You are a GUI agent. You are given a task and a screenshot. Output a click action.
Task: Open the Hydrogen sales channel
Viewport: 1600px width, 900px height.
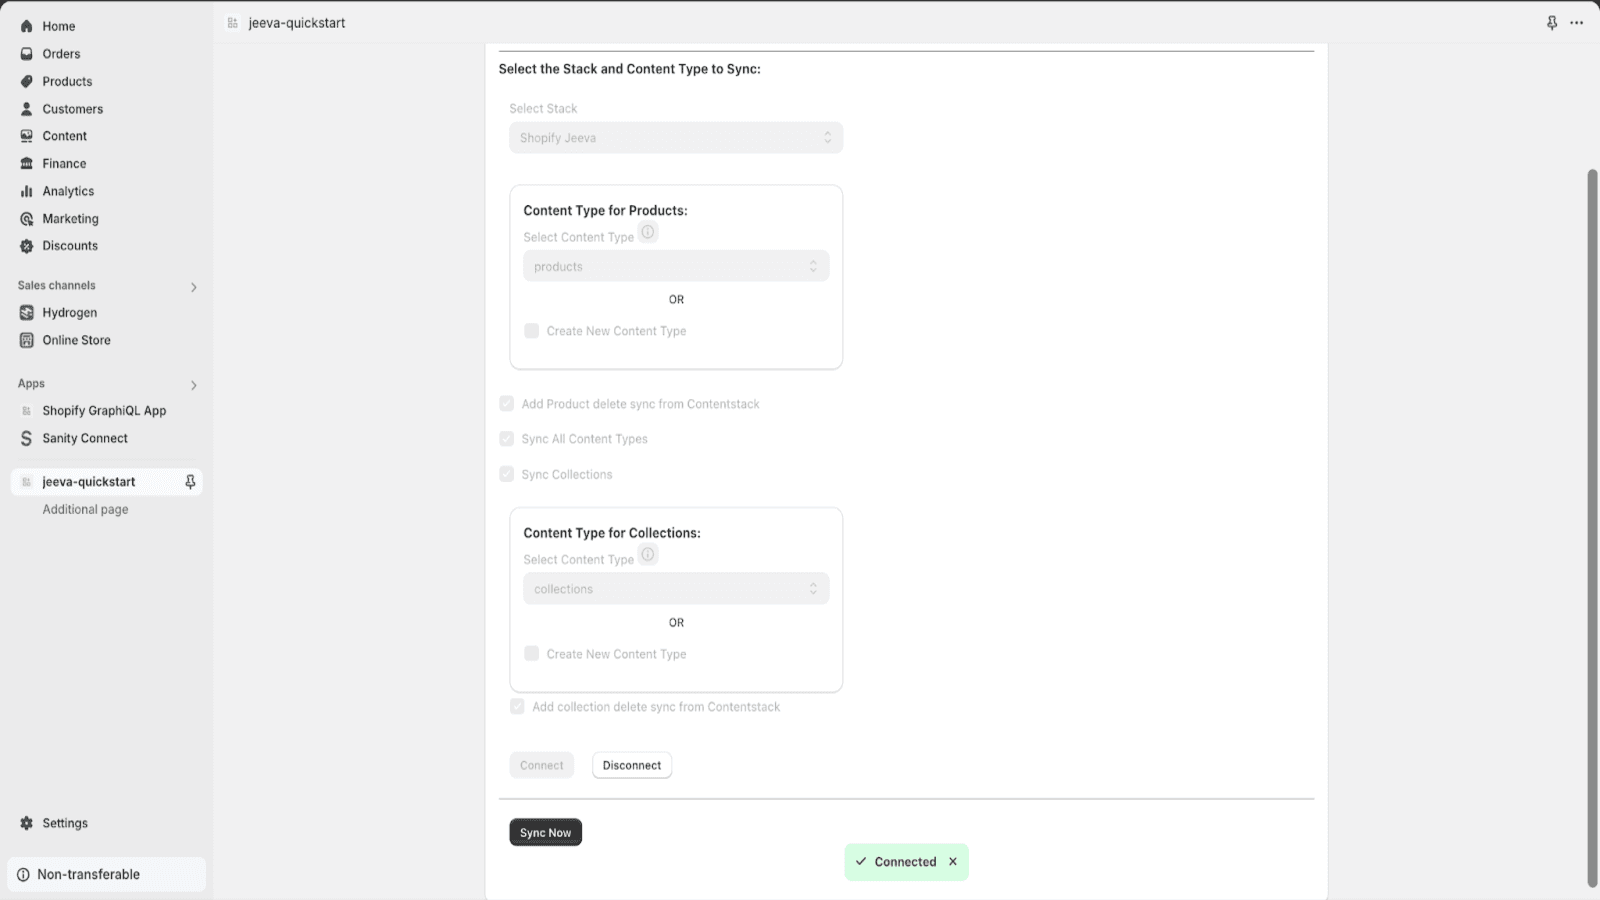click(68, 312)
